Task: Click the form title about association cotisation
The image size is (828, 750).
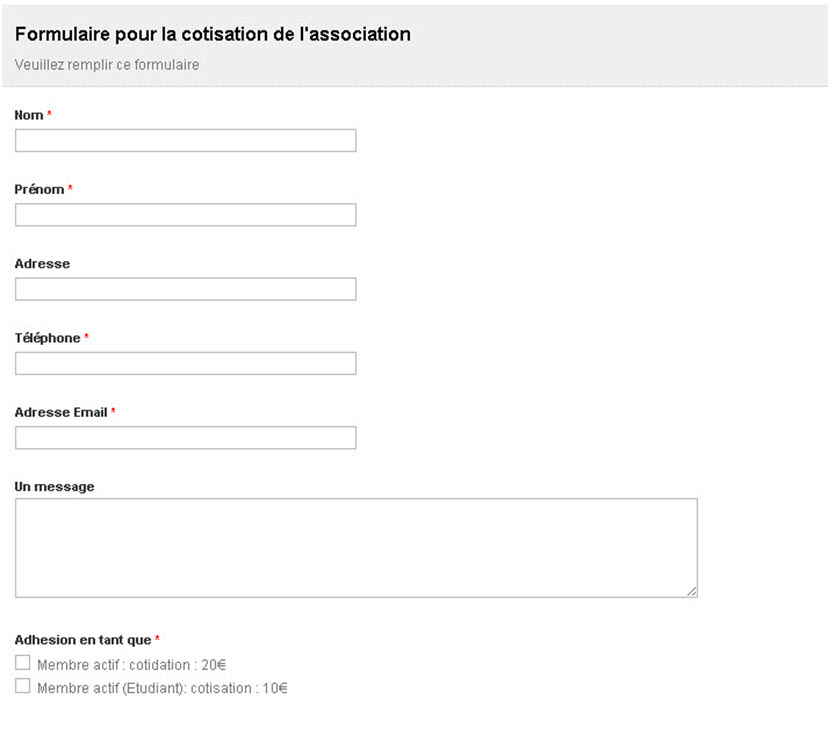Action: pyautogui.click(x=211, y=33)
